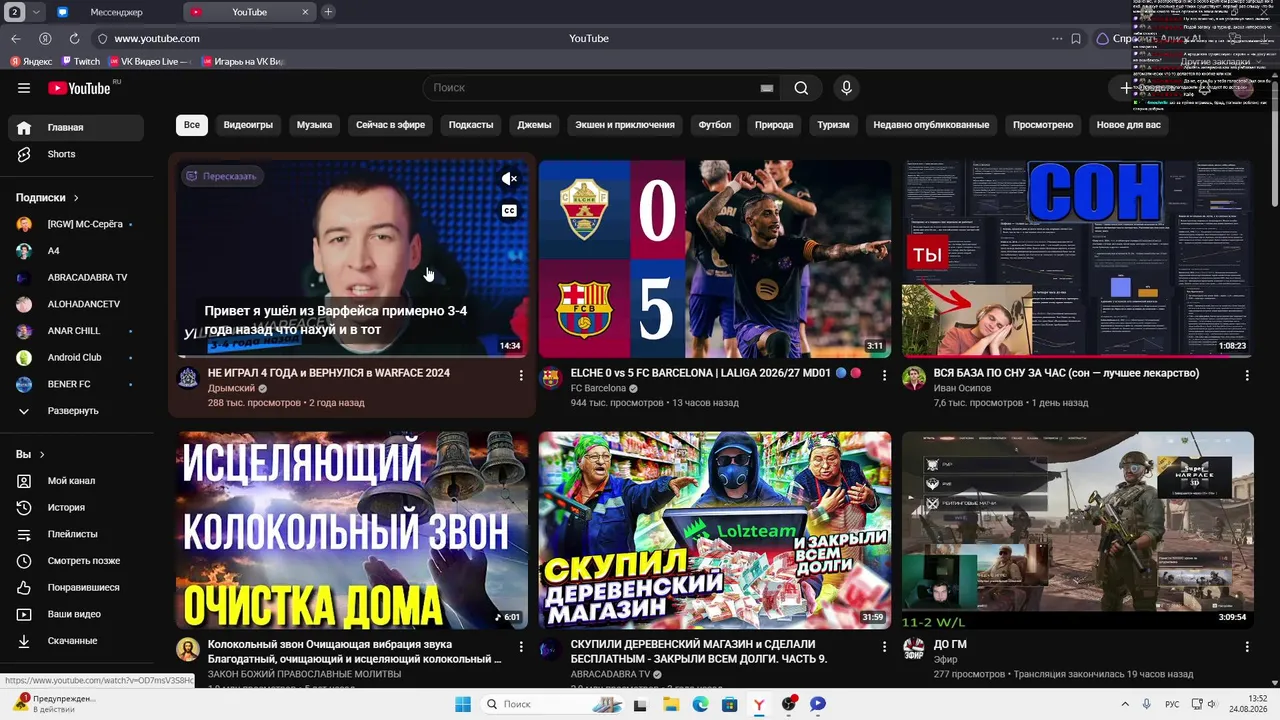Open the YouTube hamburger guide menu
1280x720 pixels.
[x=24, y=88]
